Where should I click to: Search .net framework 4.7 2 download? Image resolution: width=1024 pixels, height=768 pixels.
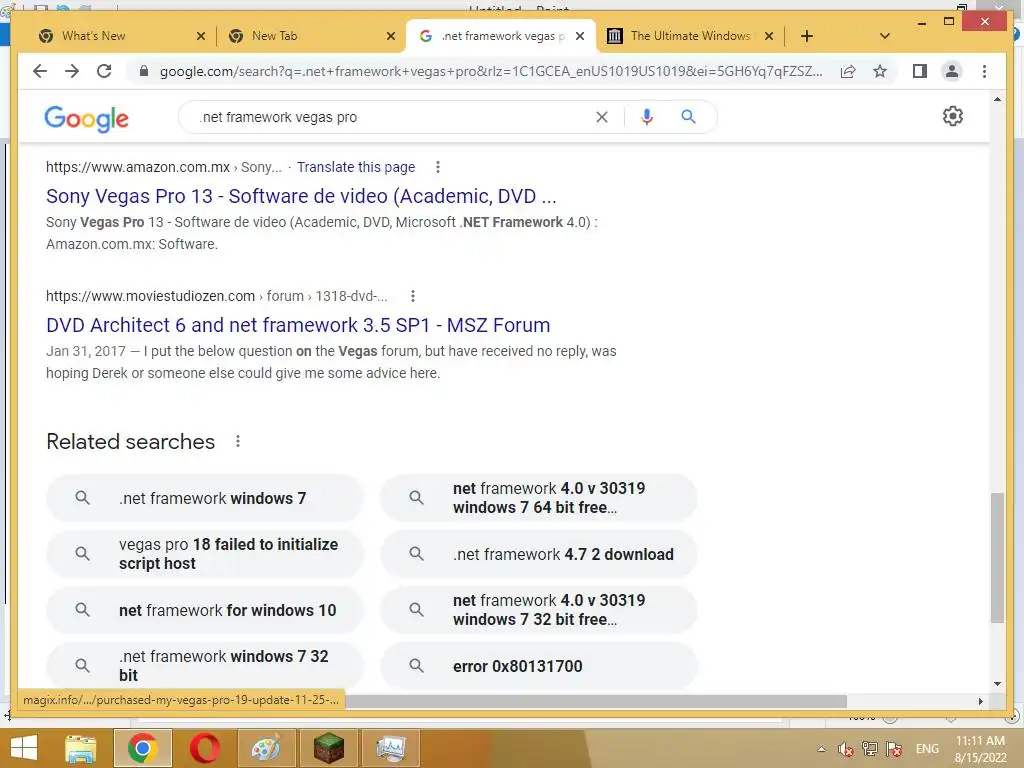(539, 554)
